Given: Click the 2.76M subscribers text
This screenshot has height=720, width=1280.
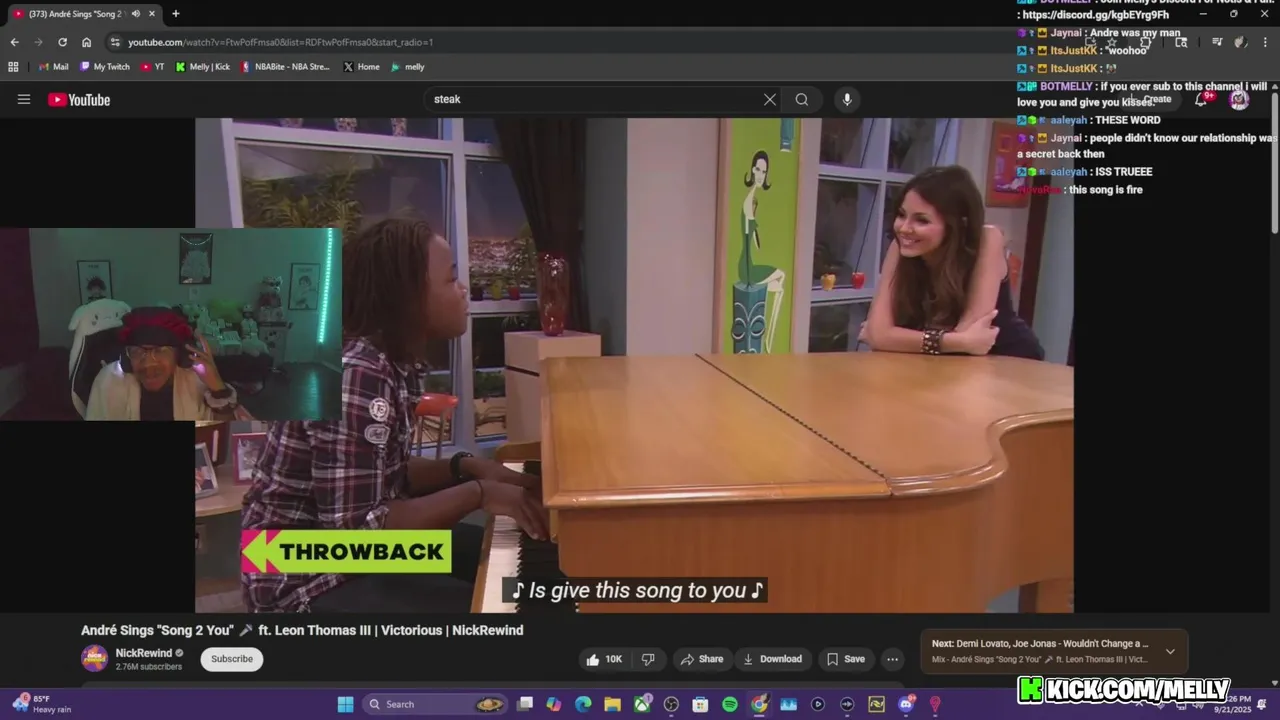Looking at the screenshot, I should [x=149, y=667].
